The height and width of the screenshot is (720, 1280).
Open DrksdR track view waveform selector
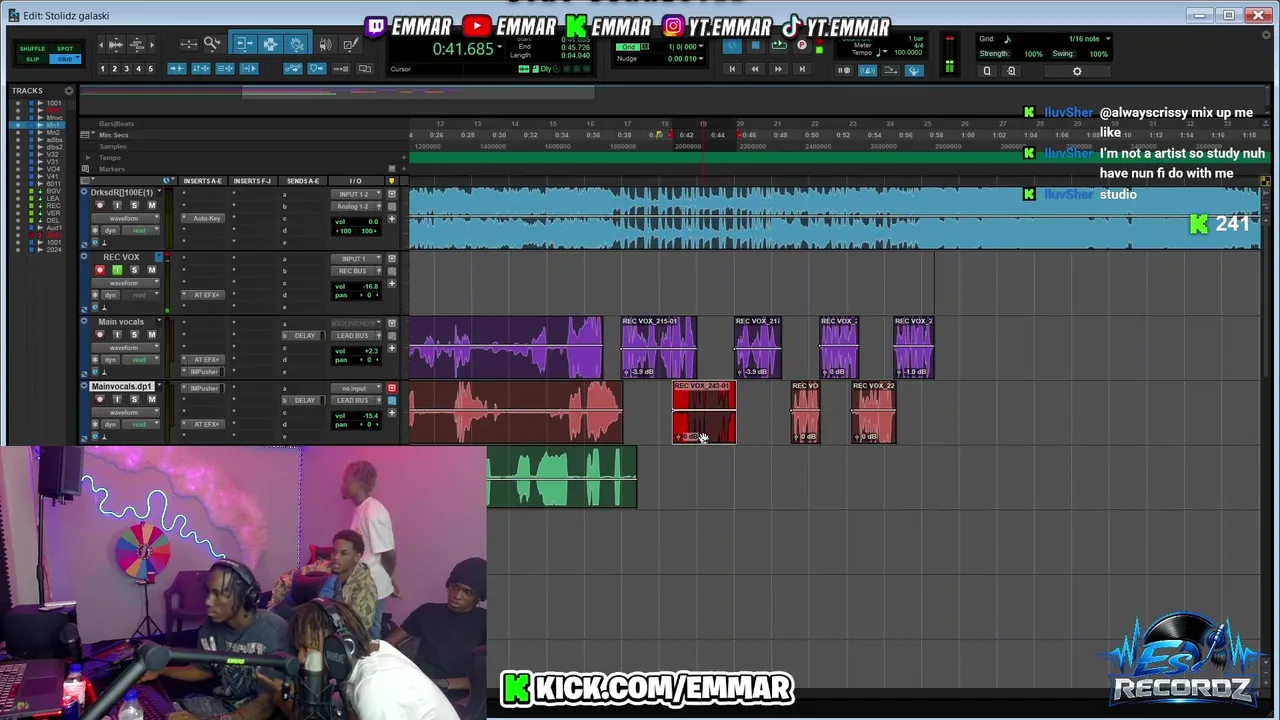[125, 218]
